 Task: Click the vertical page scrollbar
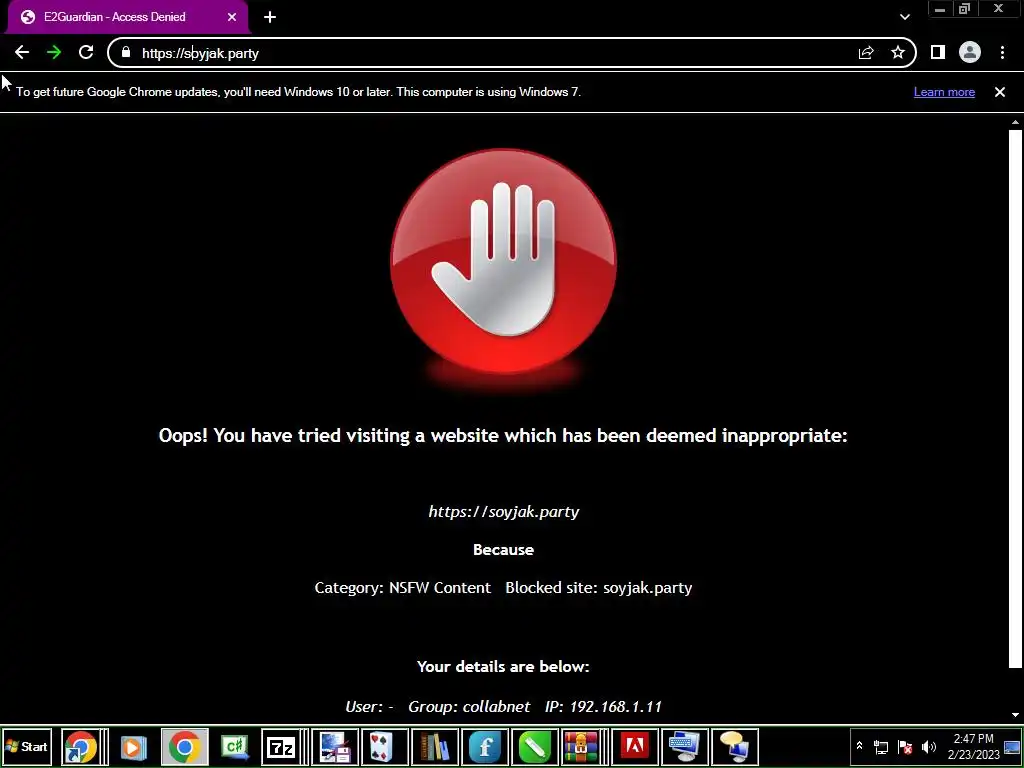[1015, 398]
